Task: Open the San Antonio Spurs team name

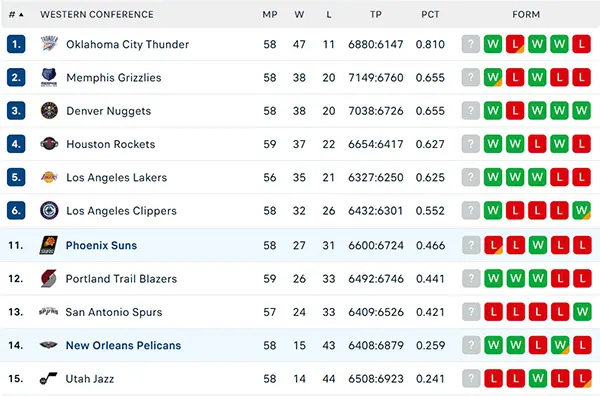Action: tap(114, 312)
